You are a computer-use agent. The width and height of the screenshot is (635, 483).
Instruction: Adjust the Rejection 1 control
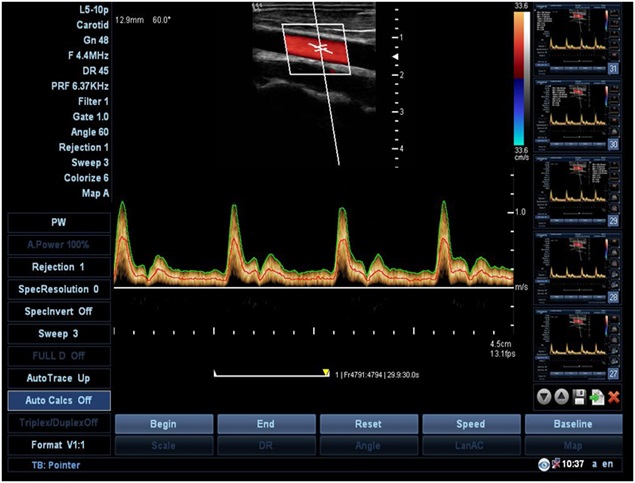59,267
